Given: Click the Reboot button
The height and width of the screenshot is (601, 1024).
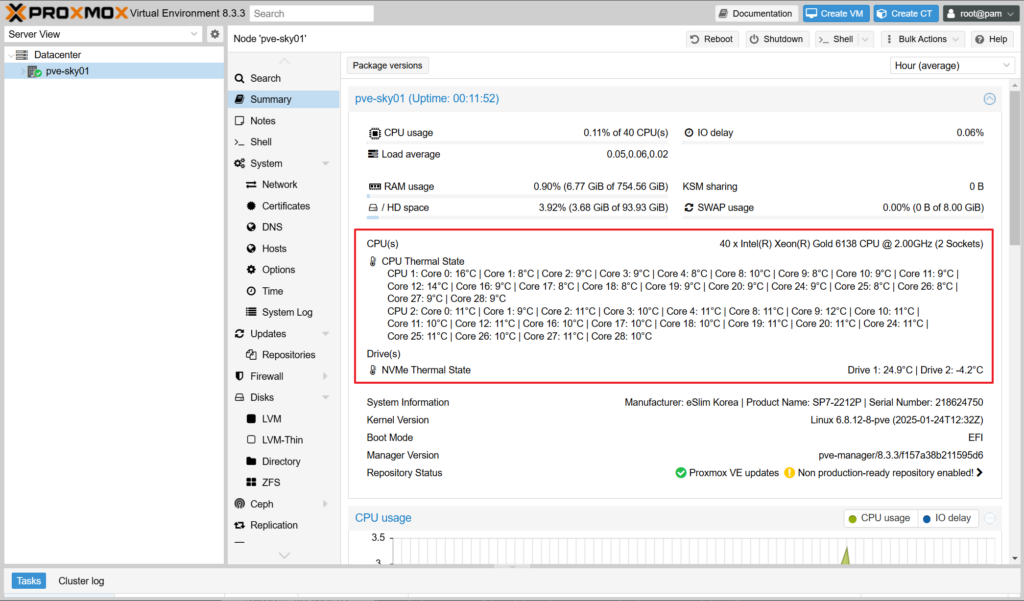Looking at the screenshot, I should 711,39.
